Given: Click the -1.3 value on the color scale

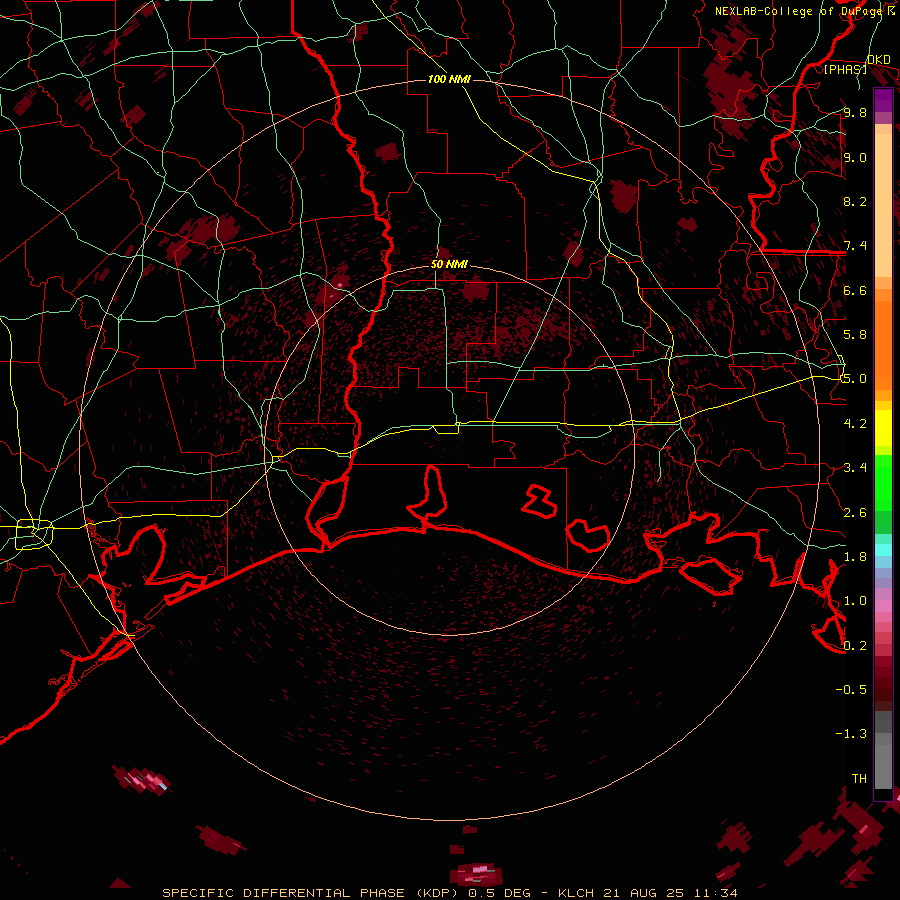Looking at the screenshot, I should tap(851, 734).
